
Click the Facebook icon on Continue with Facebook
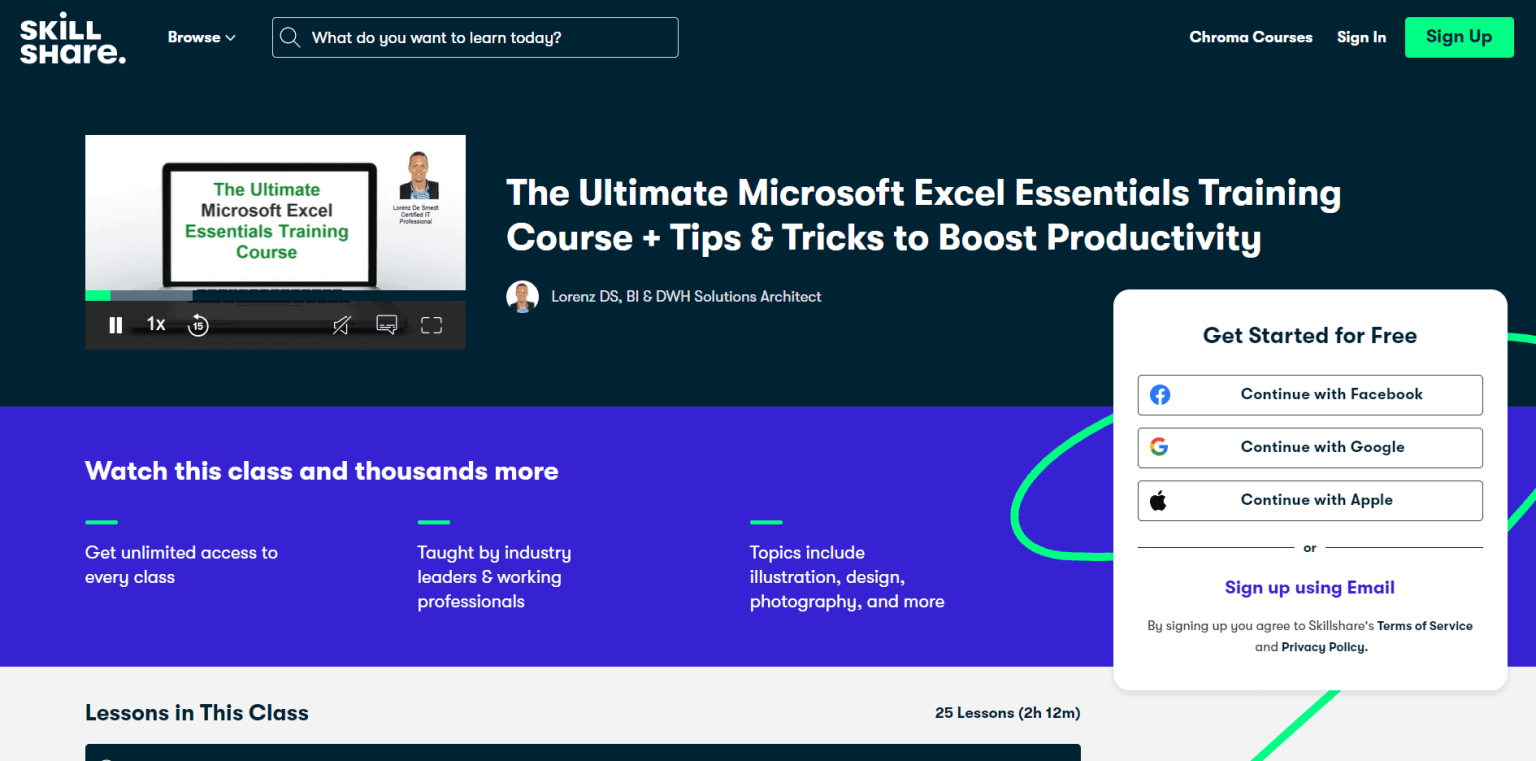[x=1159, y=394]
